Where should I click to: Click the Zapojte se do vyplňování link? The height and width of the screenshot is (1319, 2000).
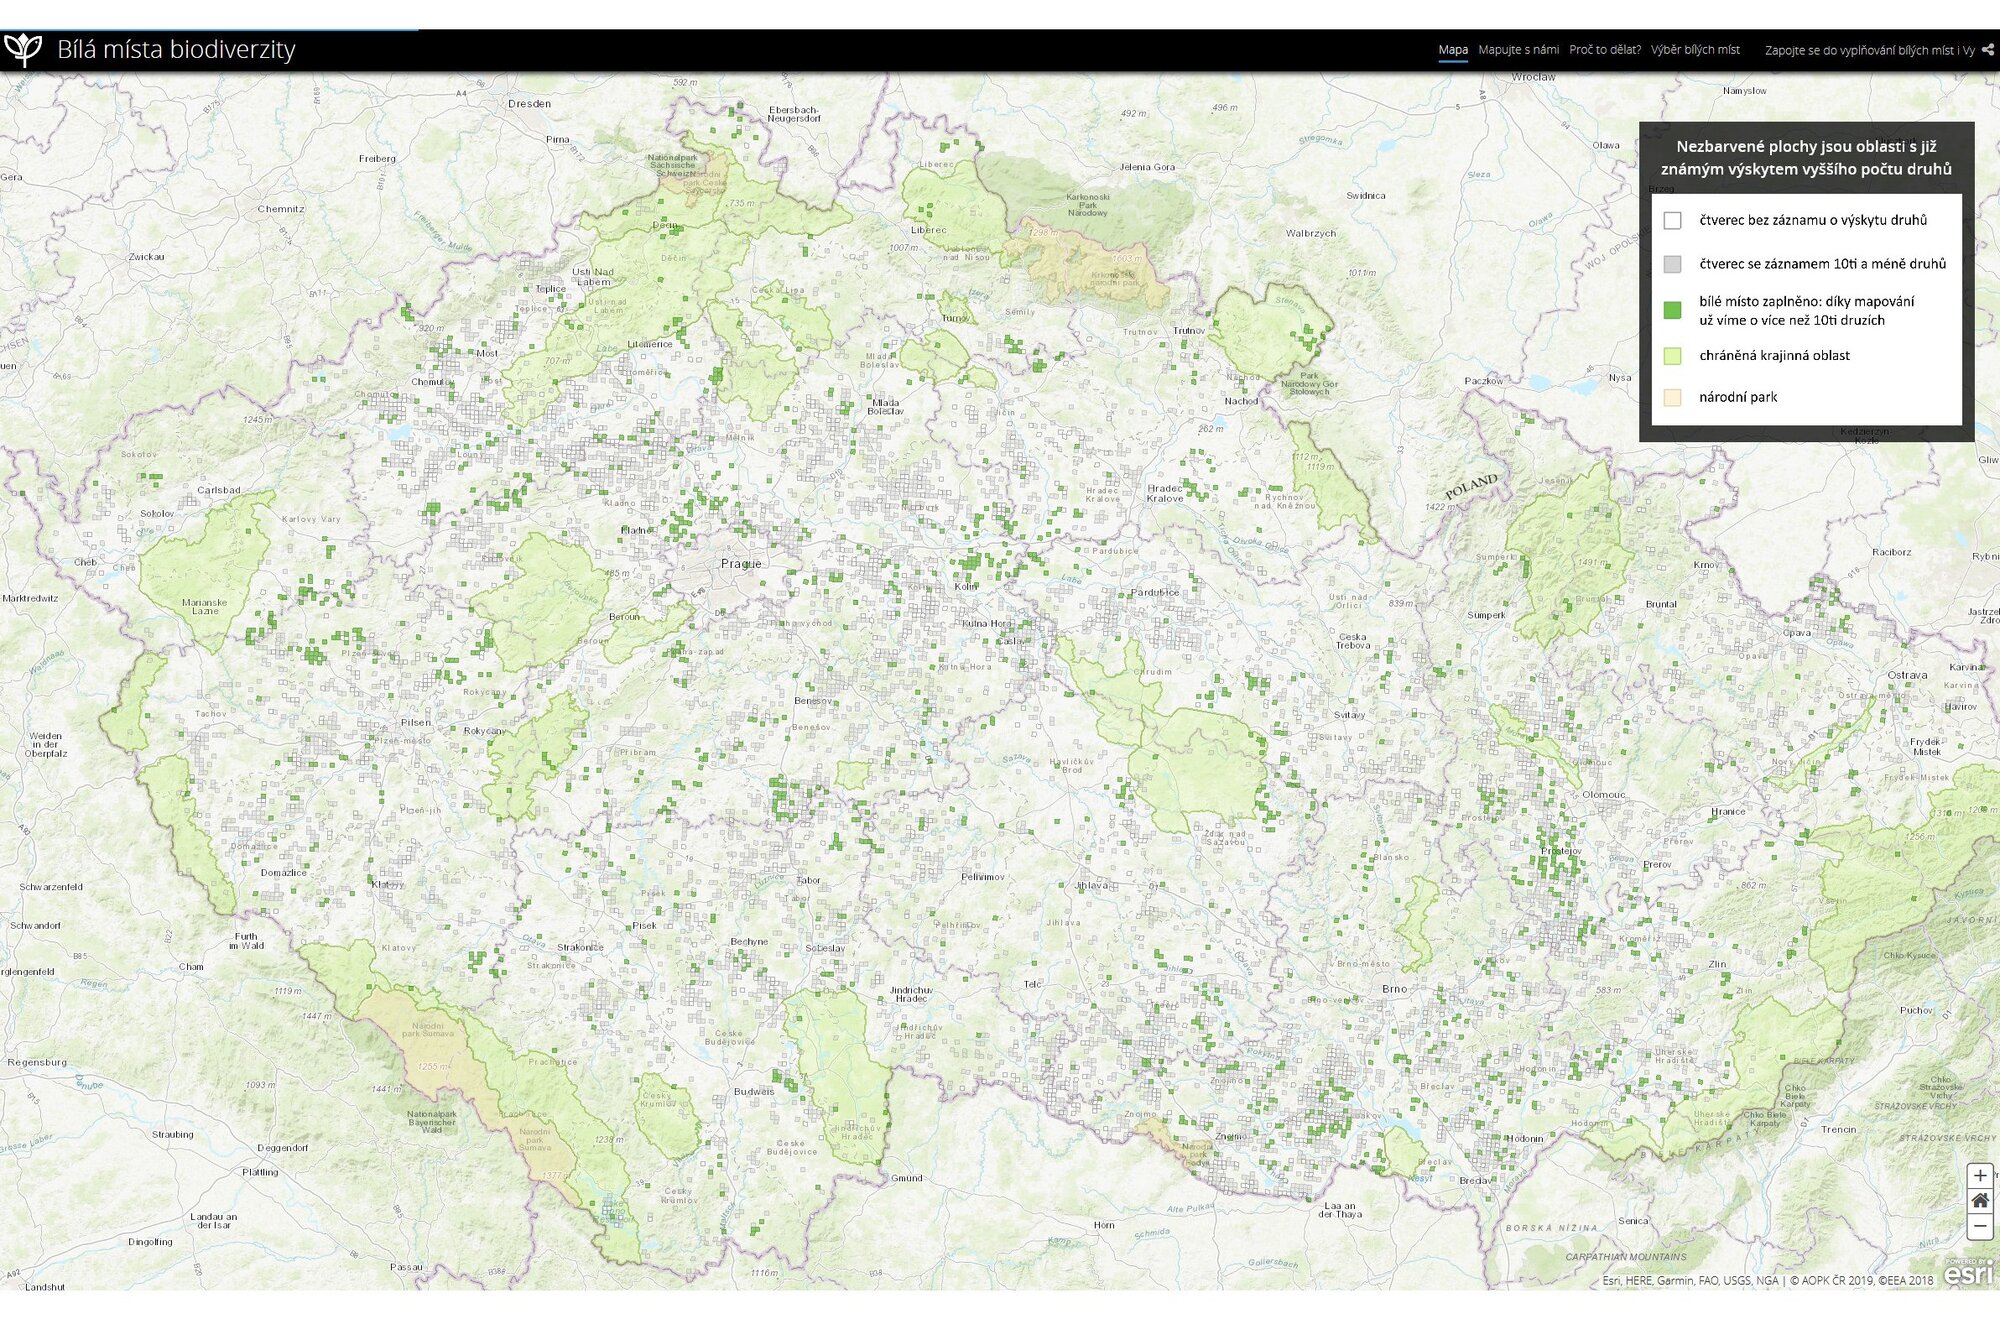point(1869,50)
